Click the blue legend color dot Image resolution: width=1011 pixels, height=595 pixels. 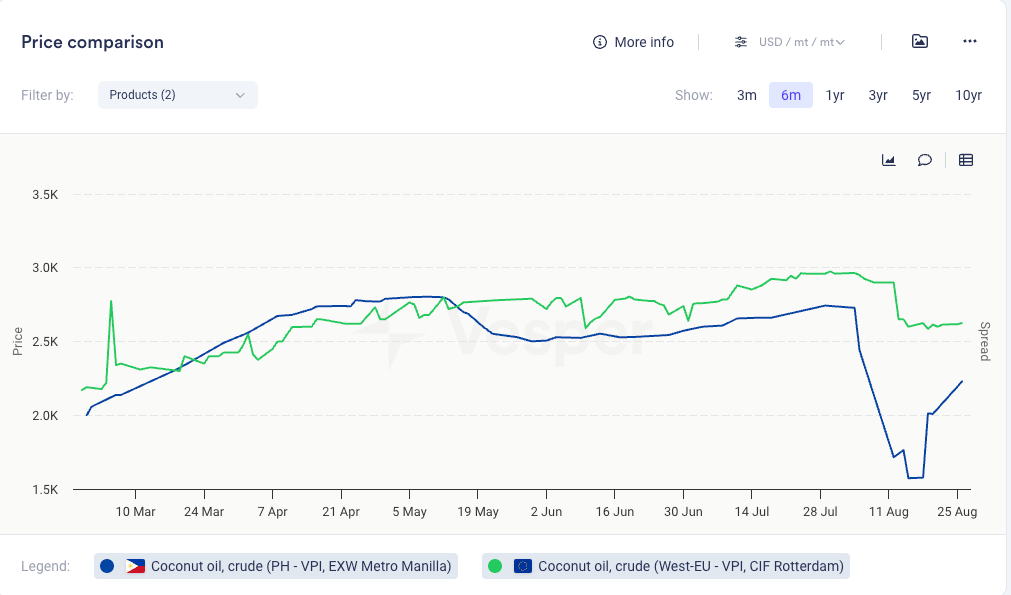tap(108, 566)
